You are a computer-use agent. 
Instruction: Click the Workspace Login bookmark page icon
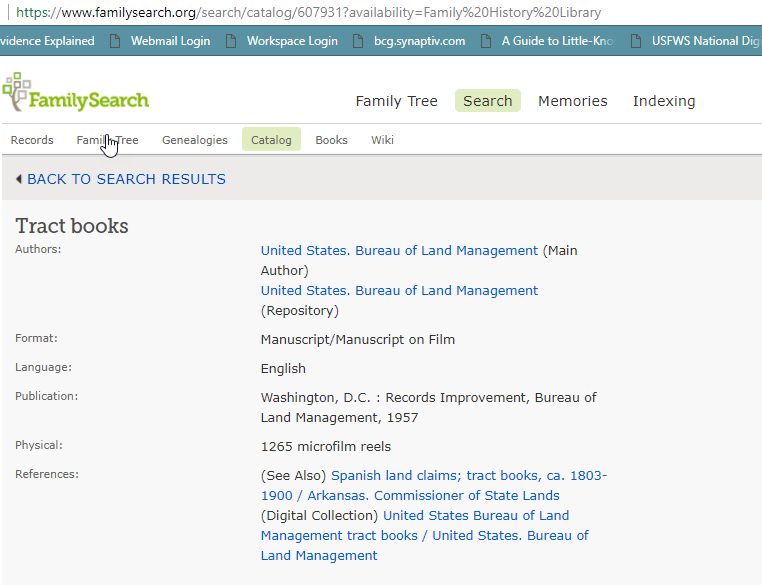pos(231,41)
